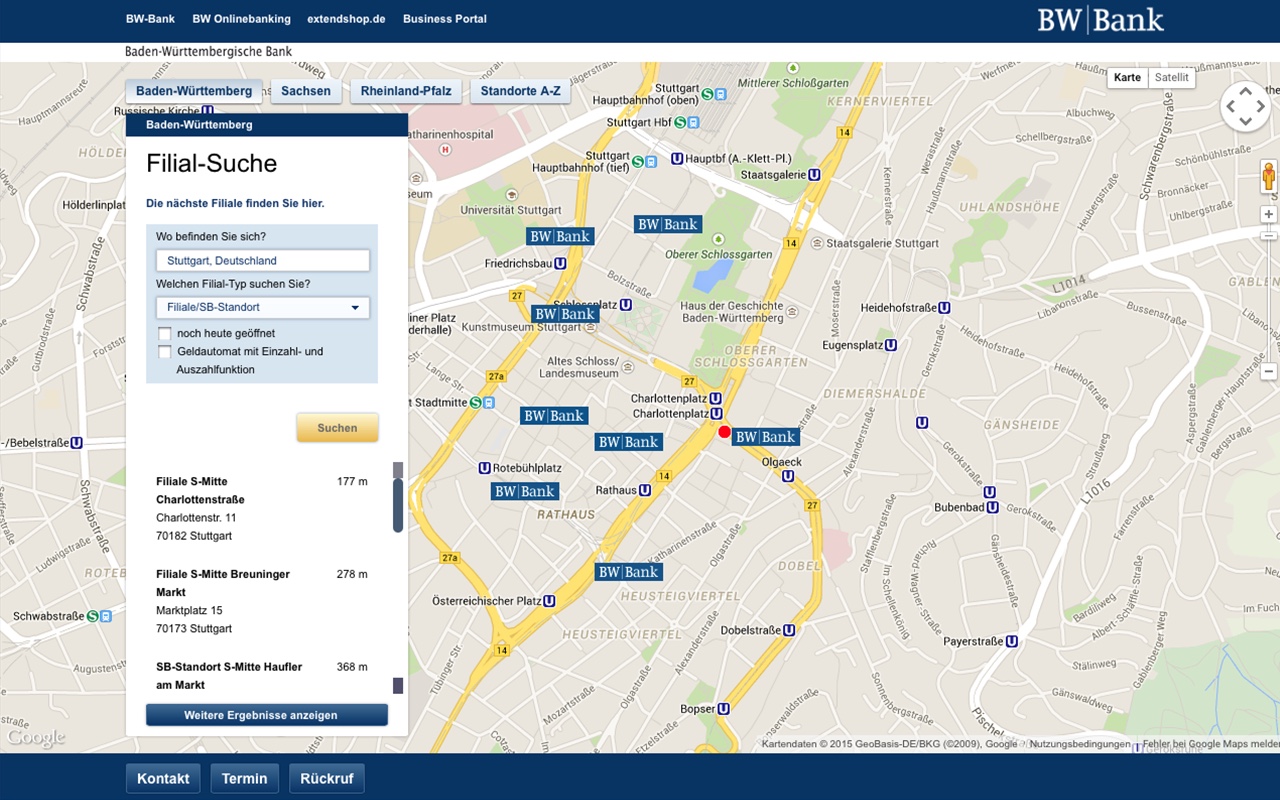This screenshot has height=800, width=1280.
Task: Switch map to Satellit view
Action: [x=1171, y=78]
